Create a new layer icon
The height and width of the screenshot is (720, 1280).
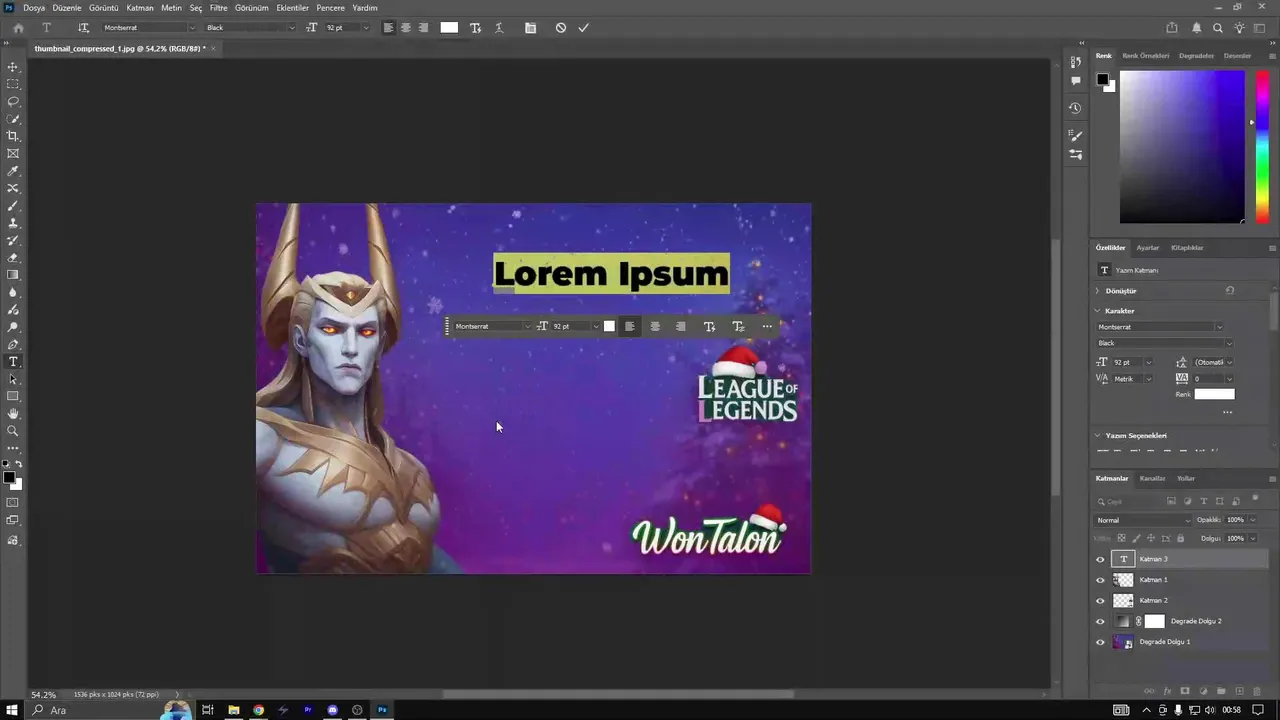(x=1239, y=691)
